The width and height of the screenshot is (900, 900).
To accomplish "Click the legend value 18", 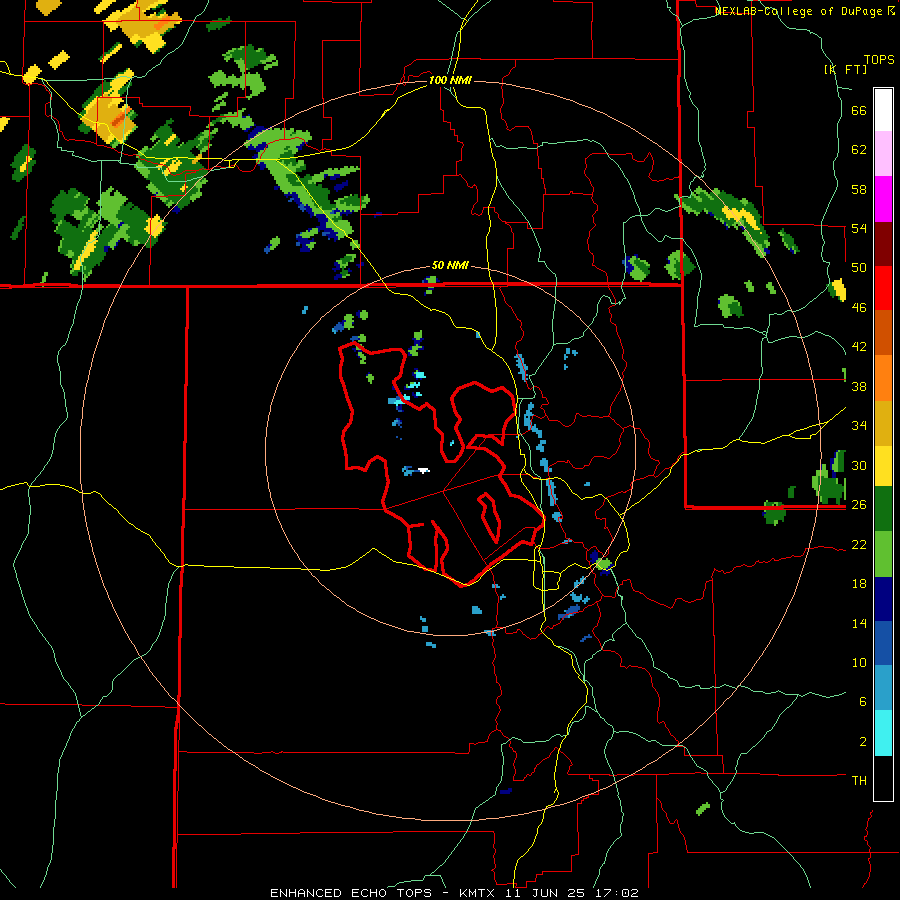I will 859,584.
